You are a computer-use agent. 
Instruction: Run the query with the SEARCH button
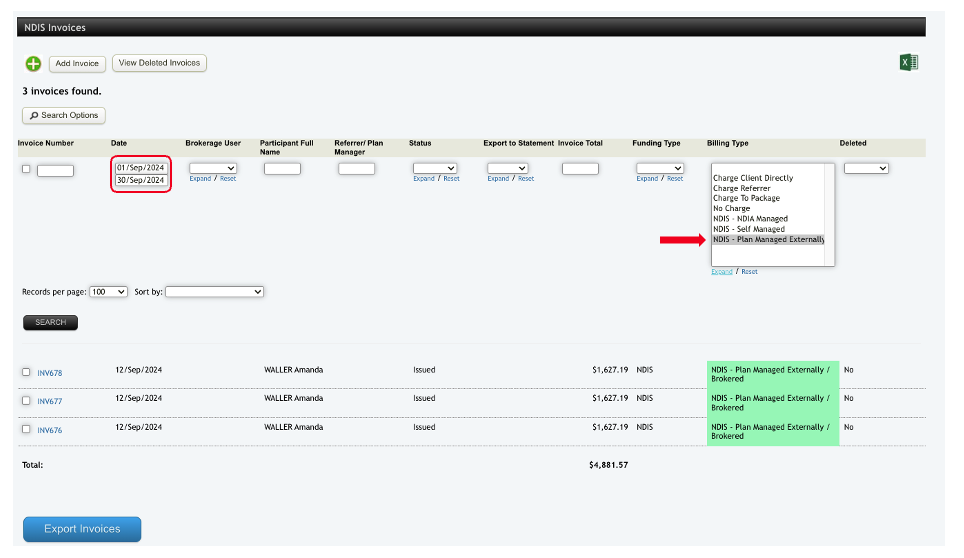click(x=50, y=322)
